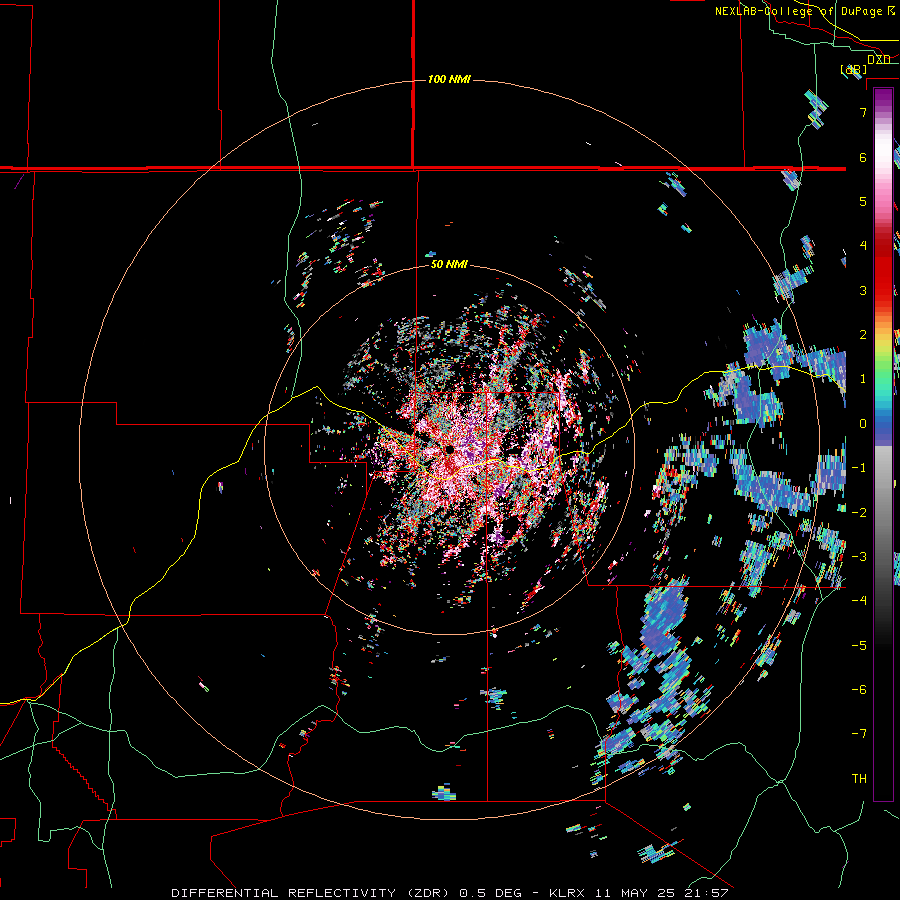Click the -4 value on color scale
The image size is (900, 900).
859,601
